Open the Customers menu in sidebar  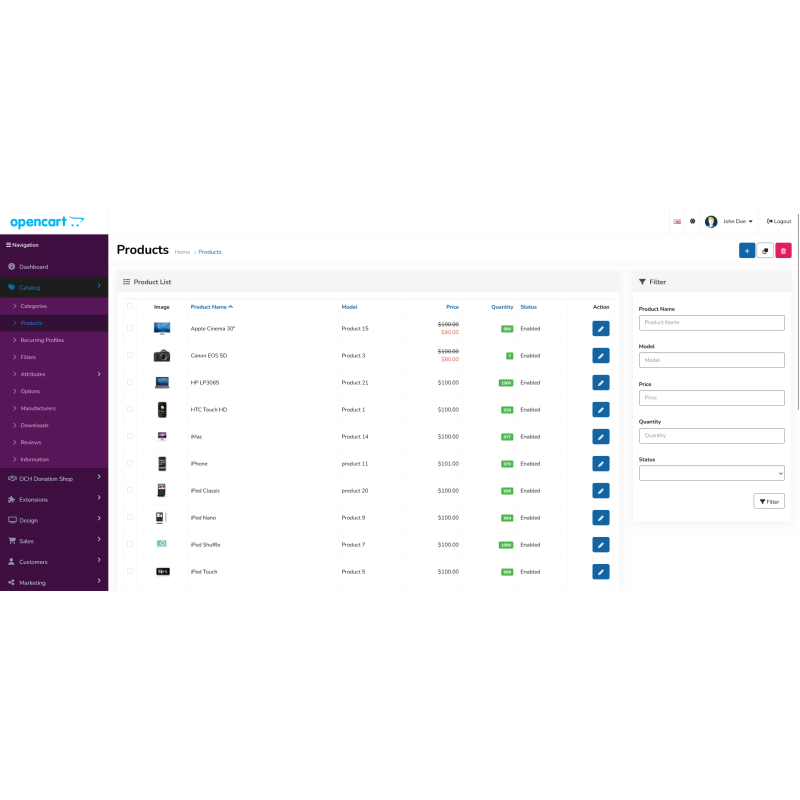(35, 561)
